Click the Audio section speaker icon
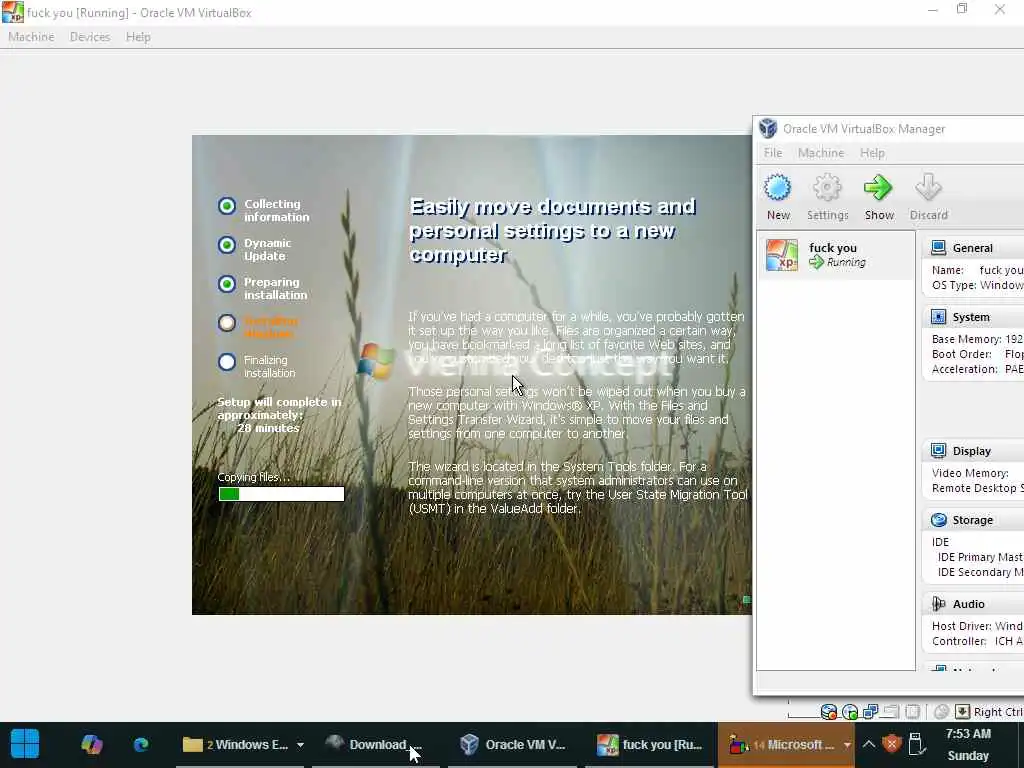 click(938, 604)
